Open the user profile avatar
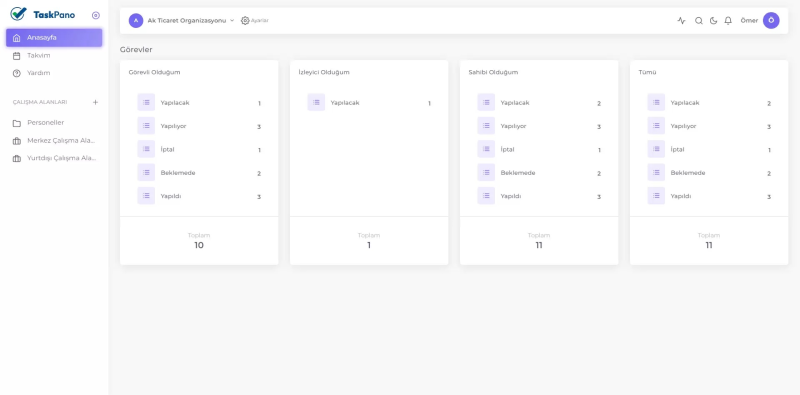The height and width of the screenshot is (395, 800). [771, 20]
